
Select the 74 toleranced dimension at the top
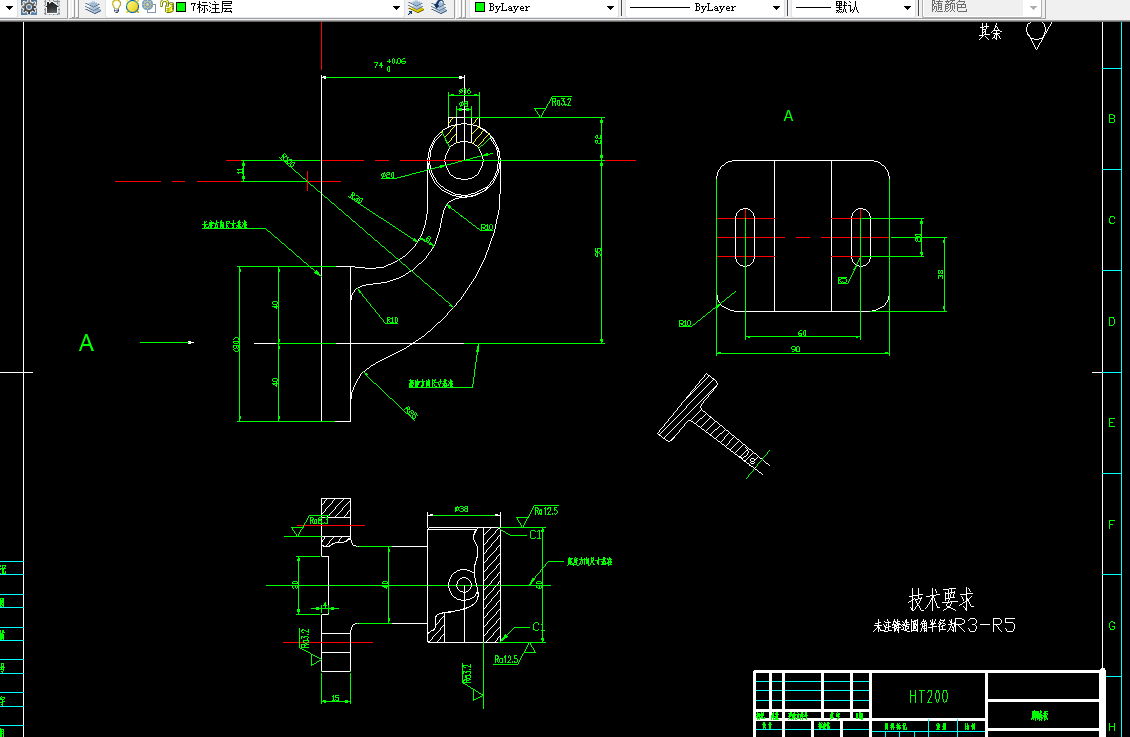[x=390, y=64]
